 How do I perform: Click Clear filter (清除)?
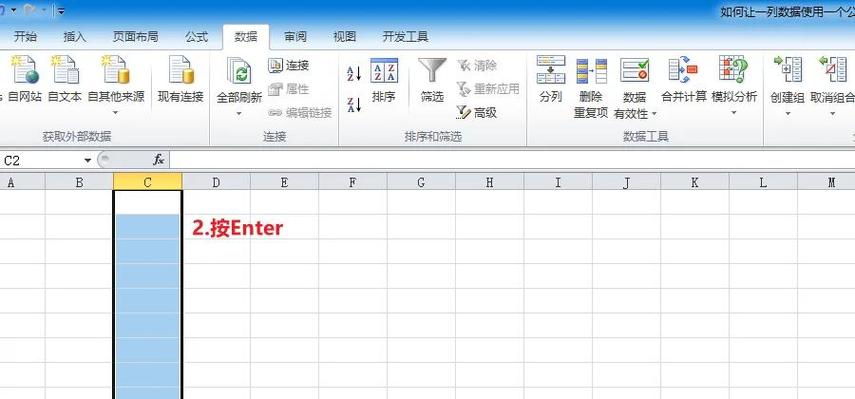coord(477,65)
